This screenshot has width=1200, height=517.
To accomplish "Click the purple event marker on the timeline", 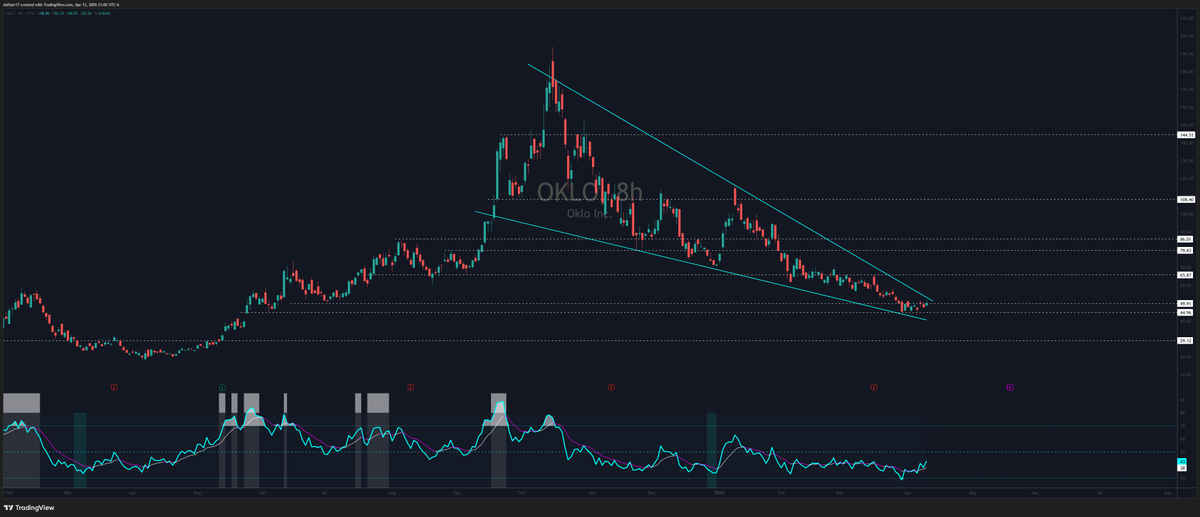I will click(x=1009, y=386).
